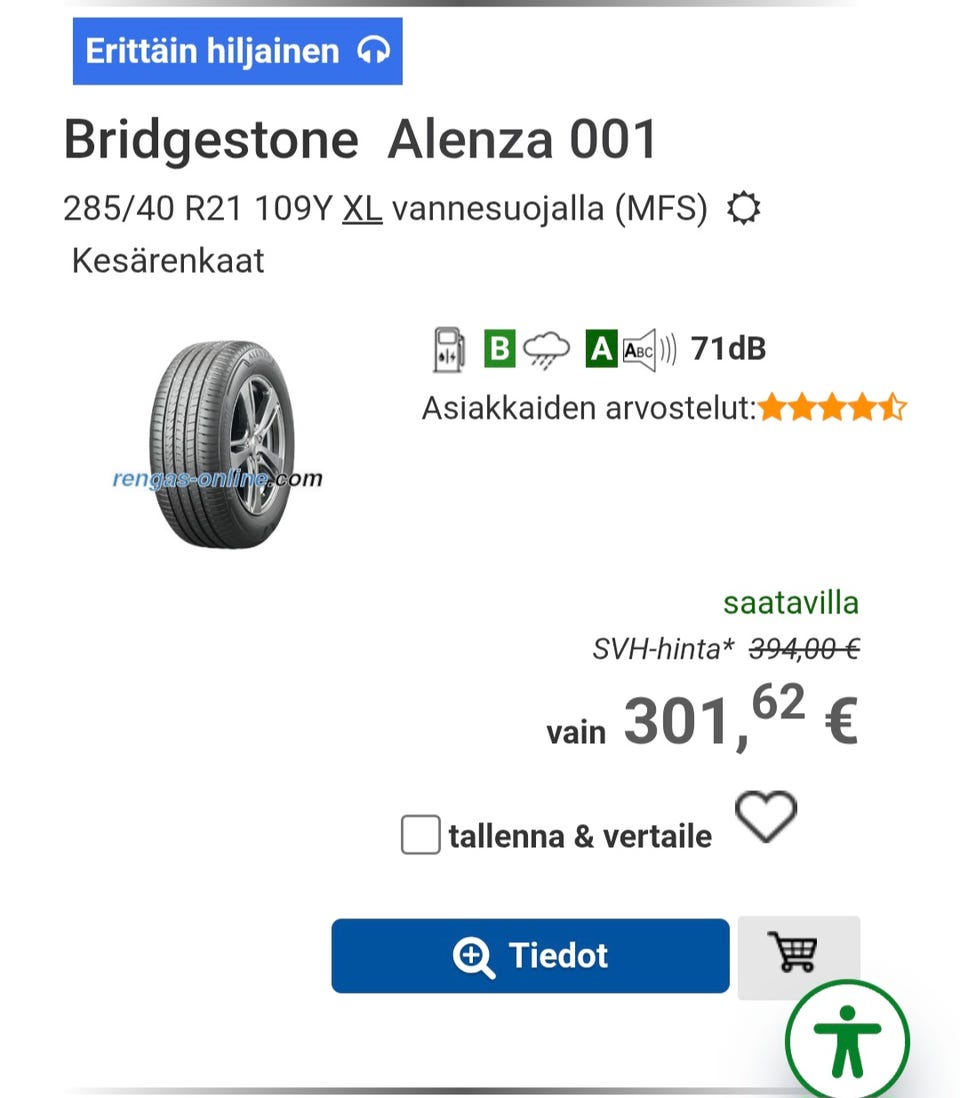
Task: Click the wet grip A rating badge
Action: pyautogui.click(x=601, y=349)
